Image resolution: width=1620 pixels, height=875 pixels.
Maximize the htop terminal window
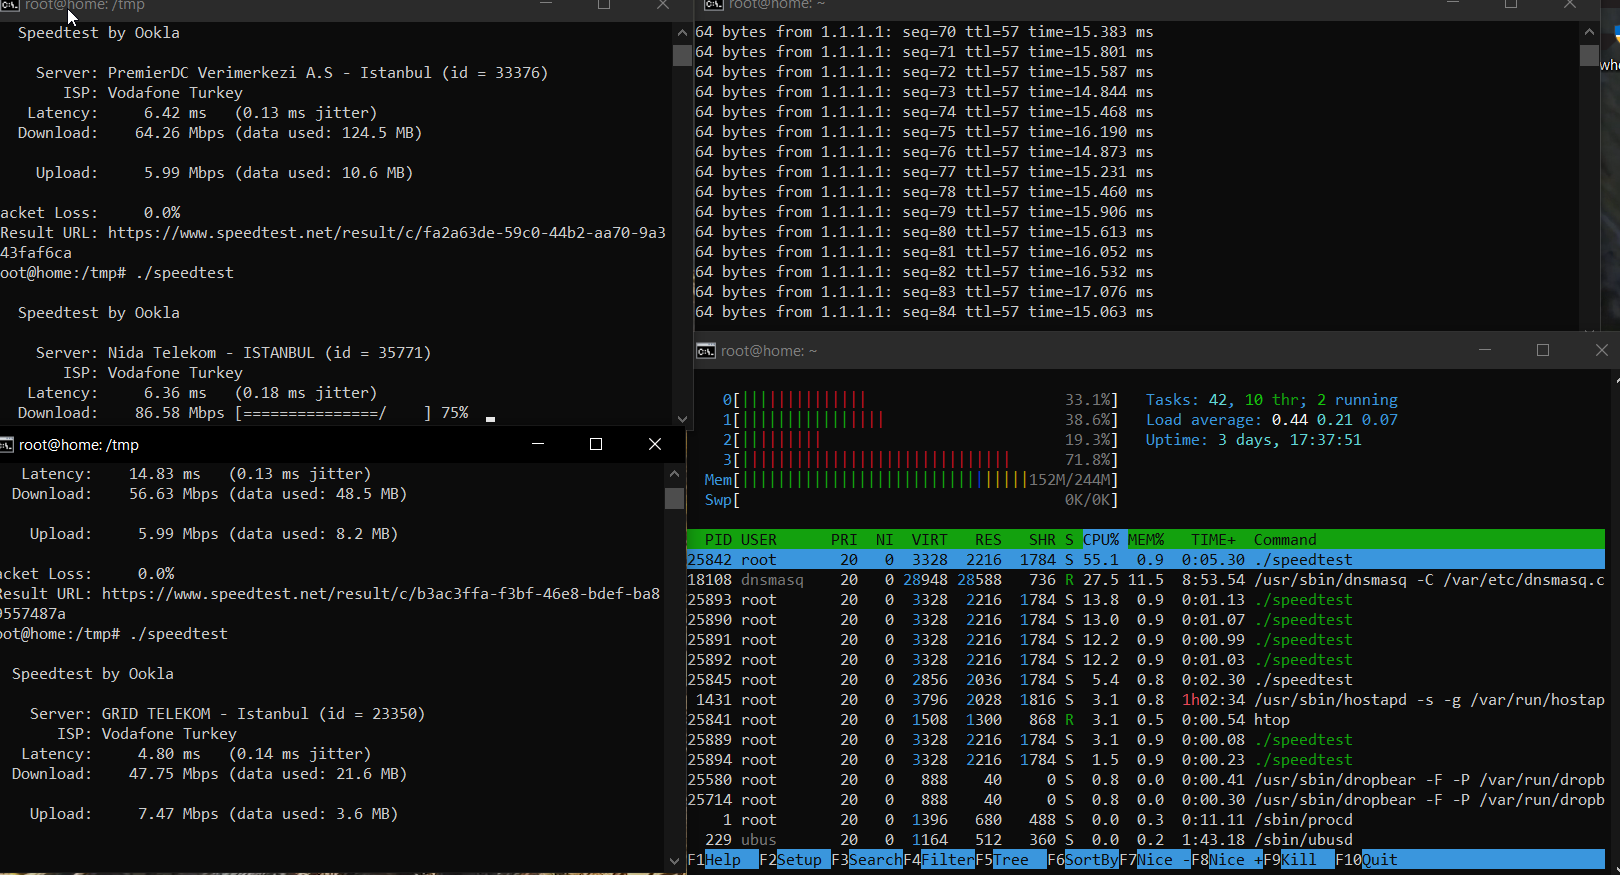click(x=1543, y=350)
